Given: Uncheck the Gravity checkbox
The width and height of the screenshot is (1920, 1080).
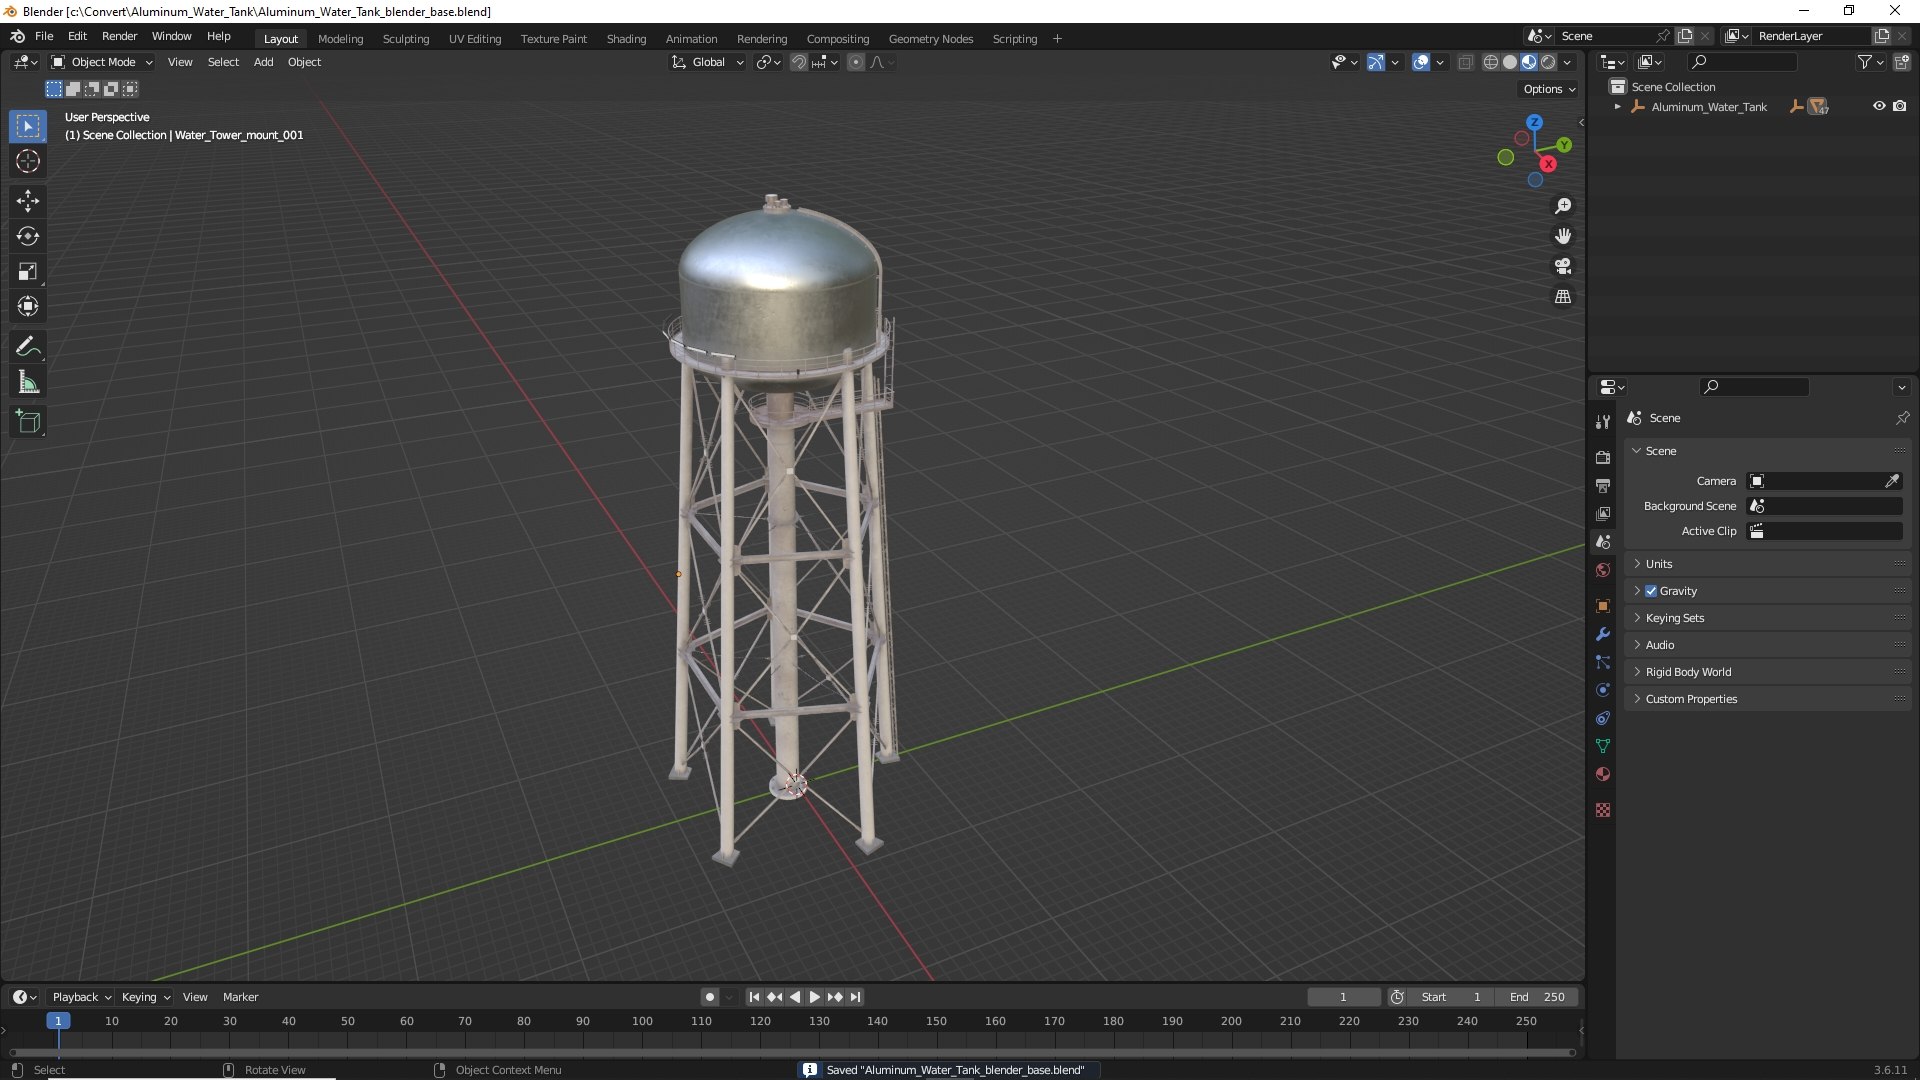Looking at the screenshot, I should click(x=1651, y=591).
